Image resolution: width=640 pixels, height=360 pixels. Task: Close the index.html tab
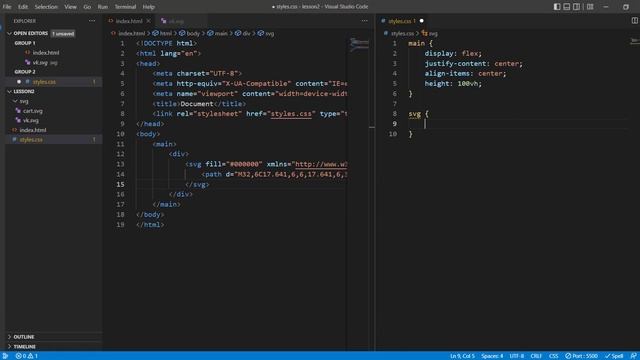[149, 21]
